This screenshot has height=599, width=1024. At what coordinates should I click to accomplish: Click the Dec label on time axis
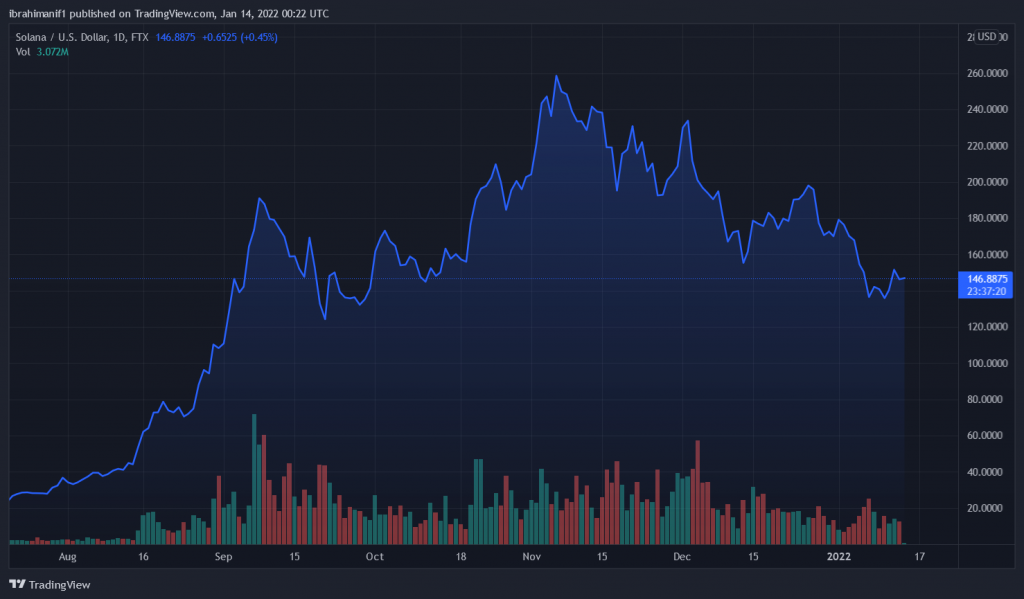680,555
